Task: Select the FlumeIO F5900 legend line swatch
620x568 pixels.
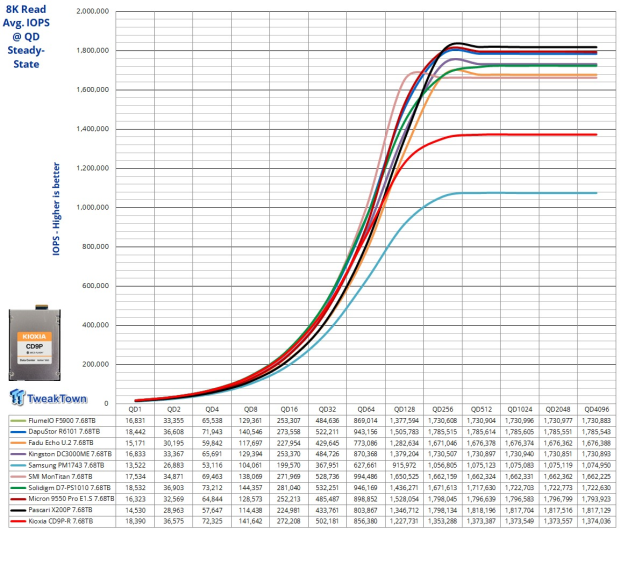Action: 18,420
